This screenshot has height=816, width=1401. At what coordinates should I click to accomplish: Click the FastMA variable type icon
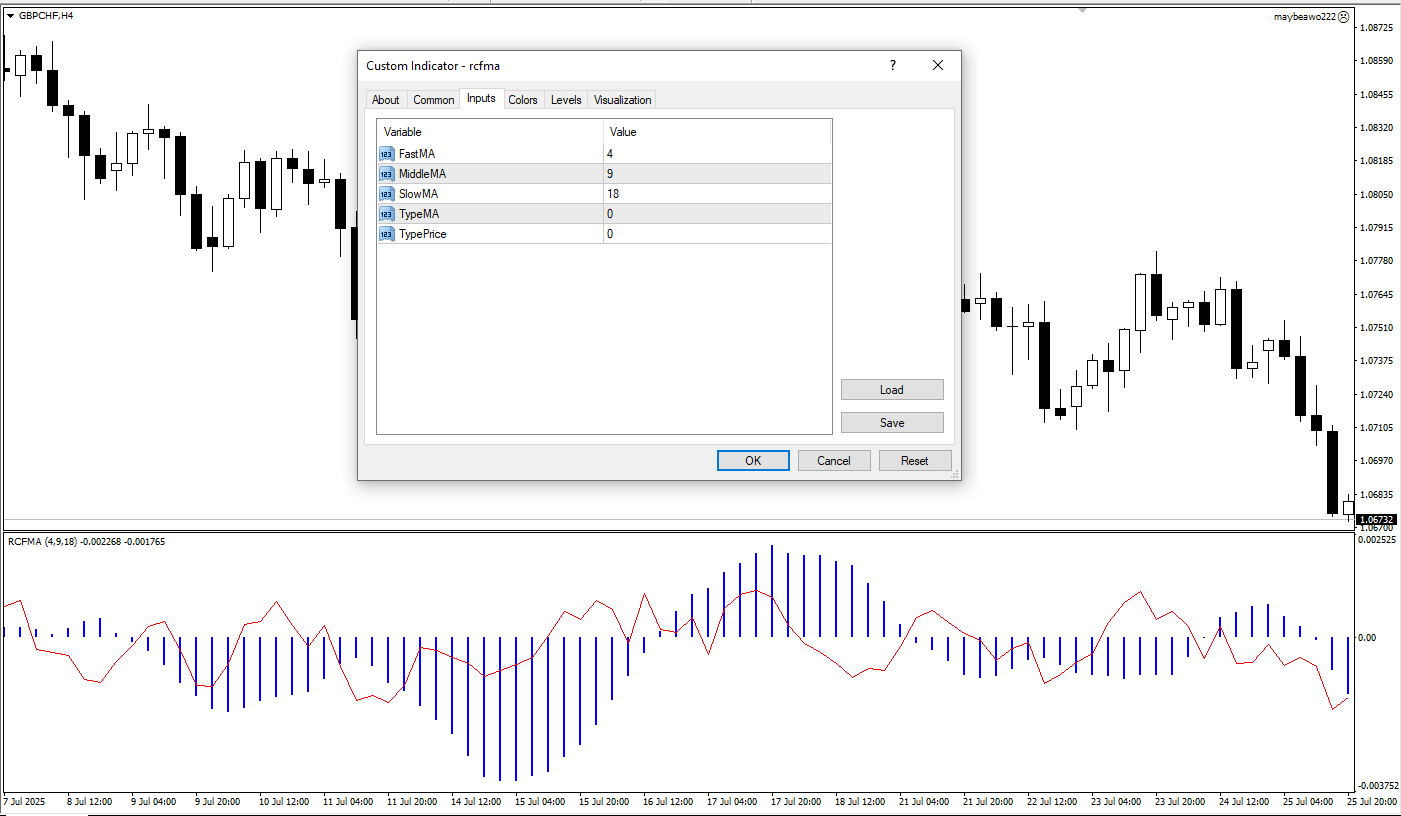coord(387,154)
